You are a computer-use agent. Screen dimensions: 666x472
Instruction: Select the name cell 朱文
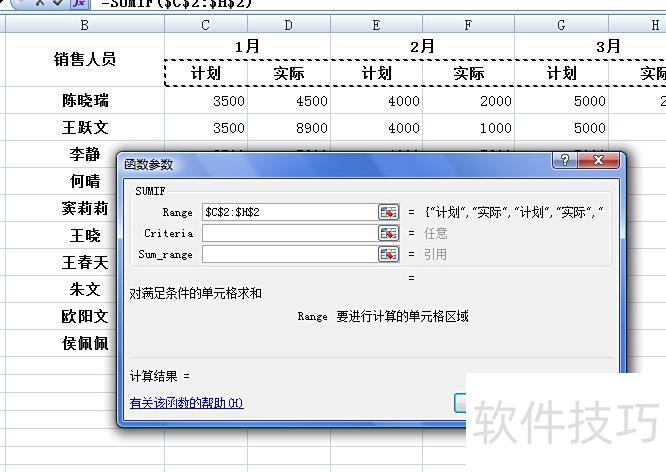pos(85,289)
